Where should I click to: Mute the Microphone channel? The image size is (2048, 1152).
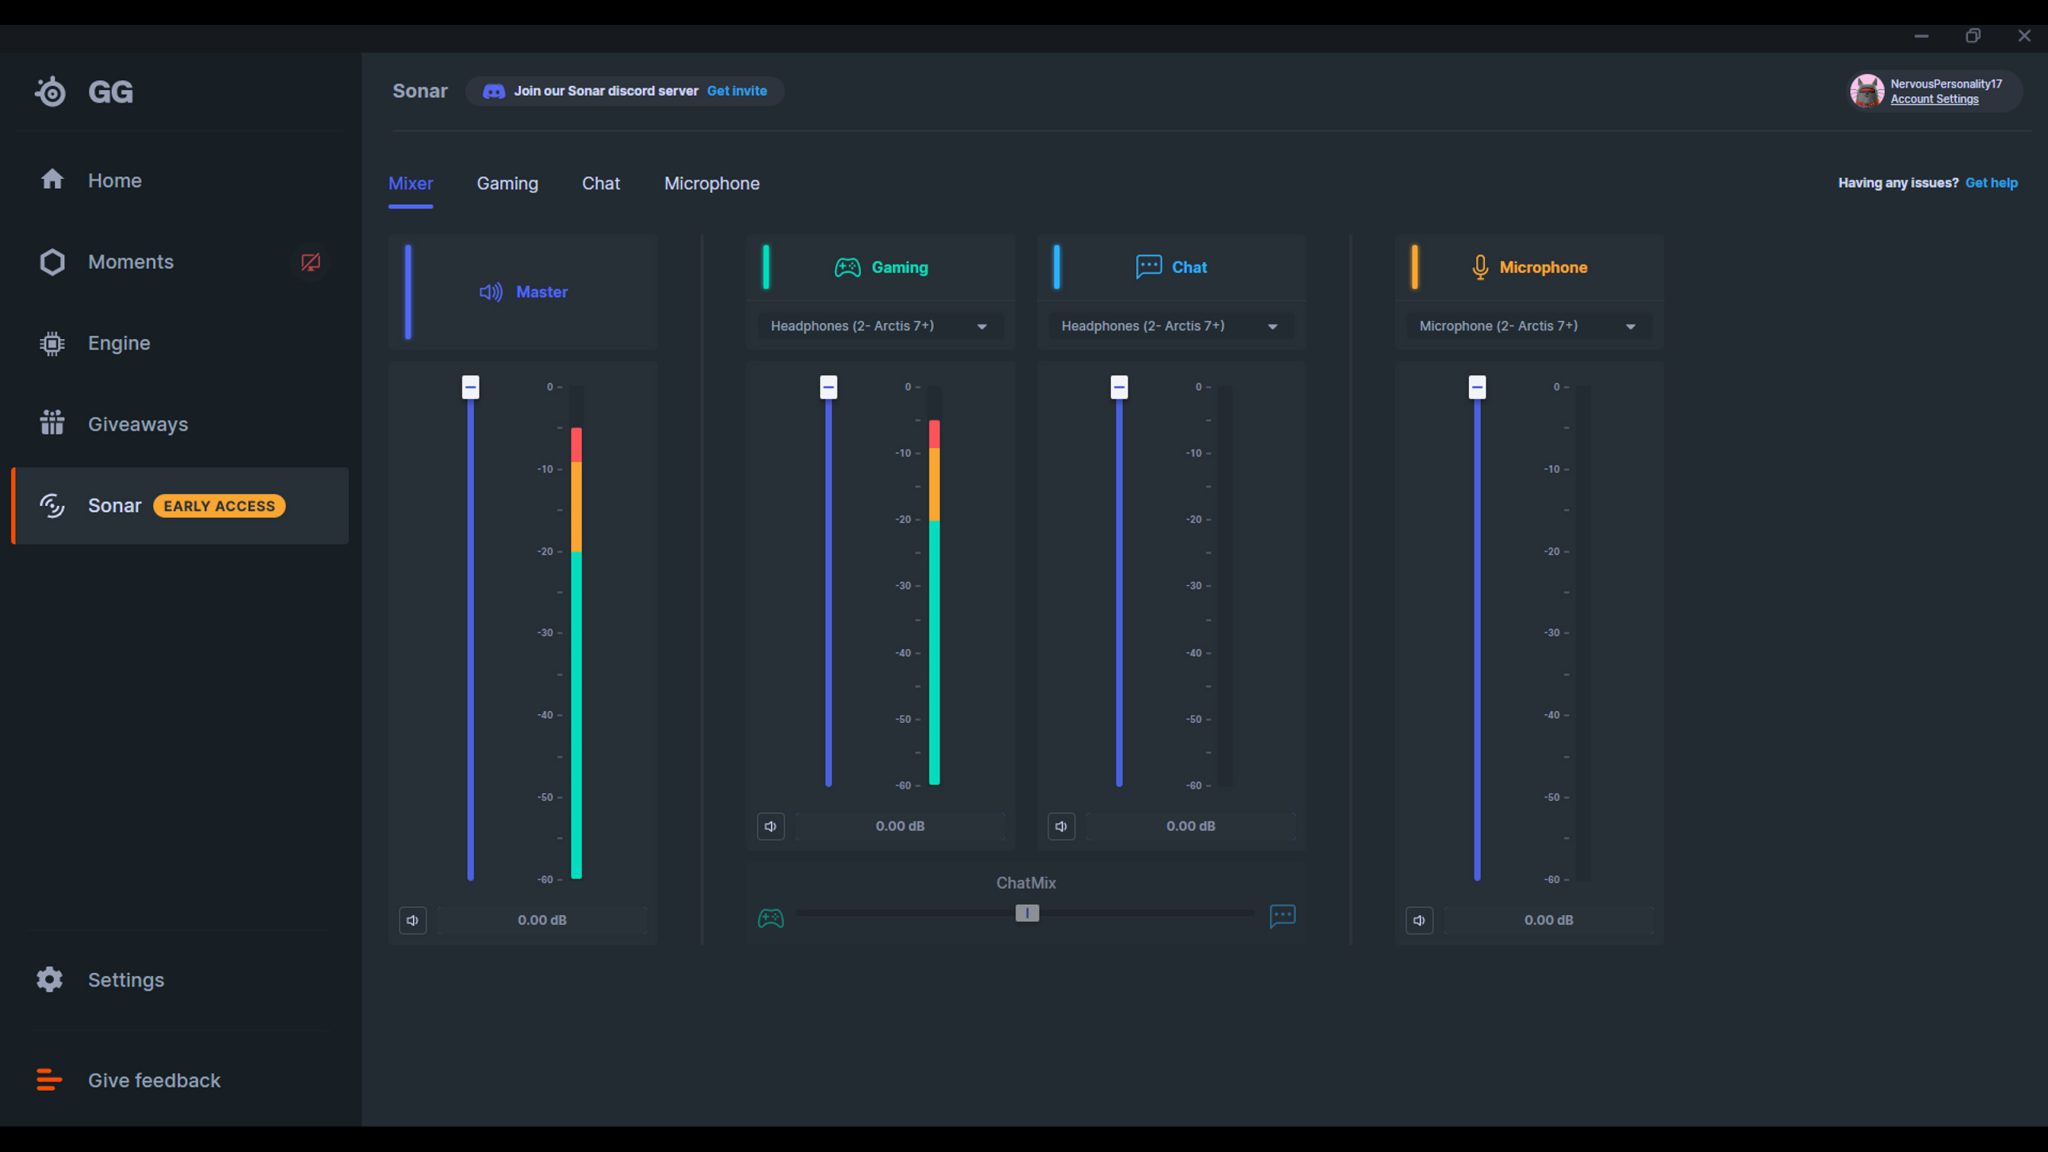click(x=1419, y=920)
